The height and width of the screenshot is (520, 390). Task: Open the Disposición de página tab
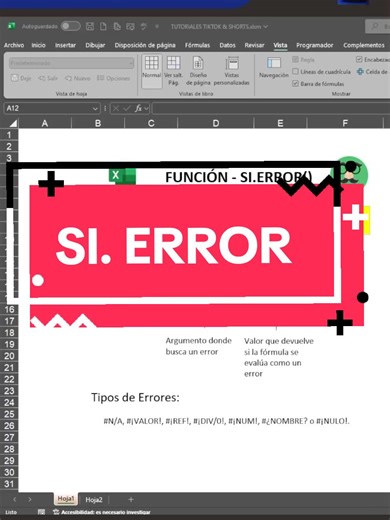(x=145, y=45)
